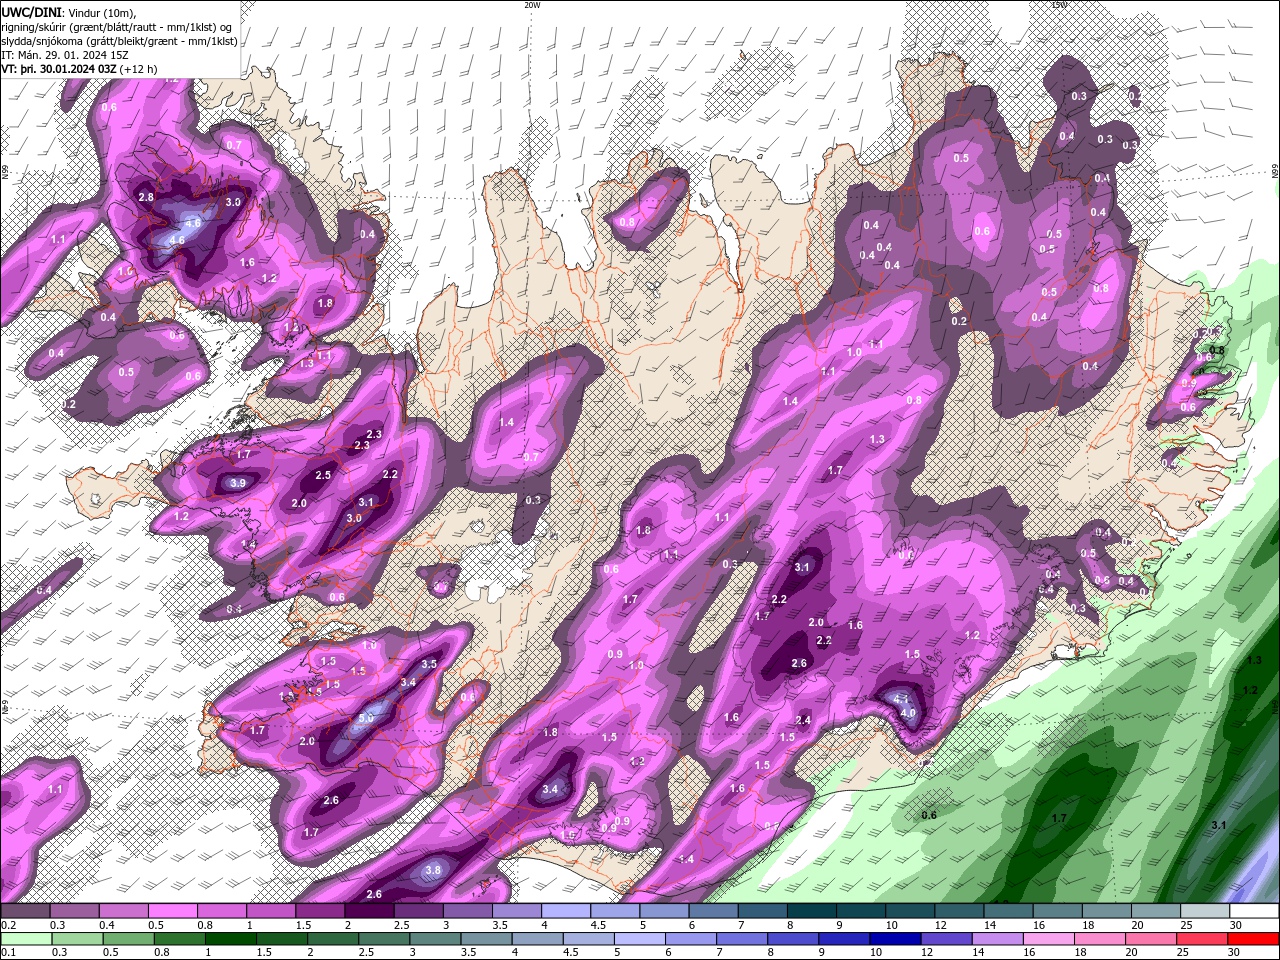Click the 2.8 snowfall value on the map
This screenshot has width=1280, height=960.
pyautogui.click(x=146, y=197)
